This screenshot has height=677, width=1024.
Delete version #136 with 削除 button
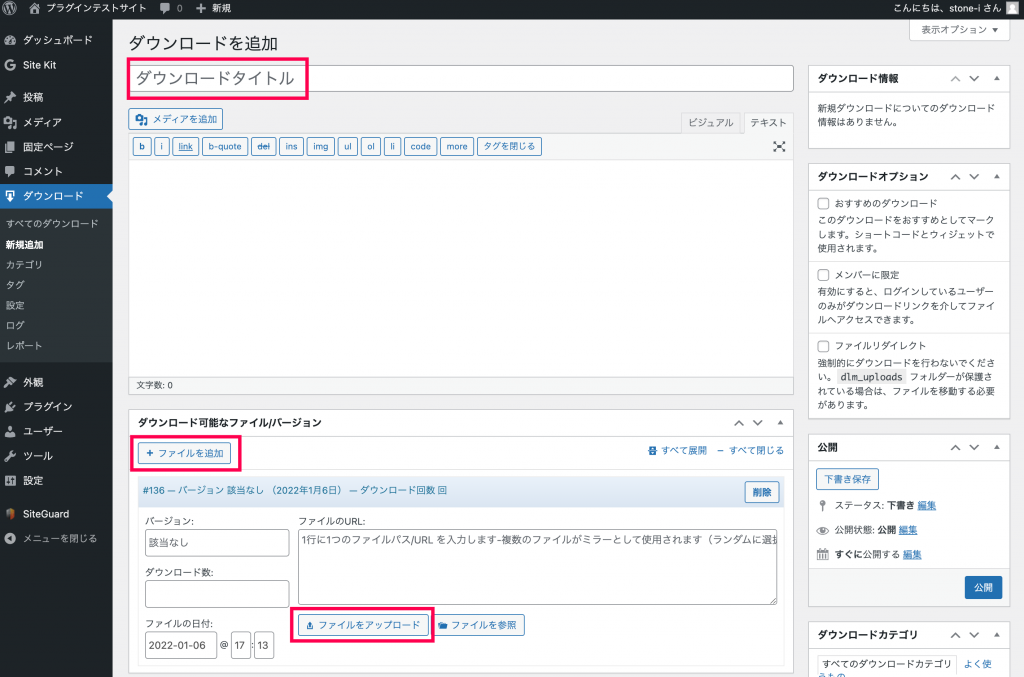click(x=762, y=492)
